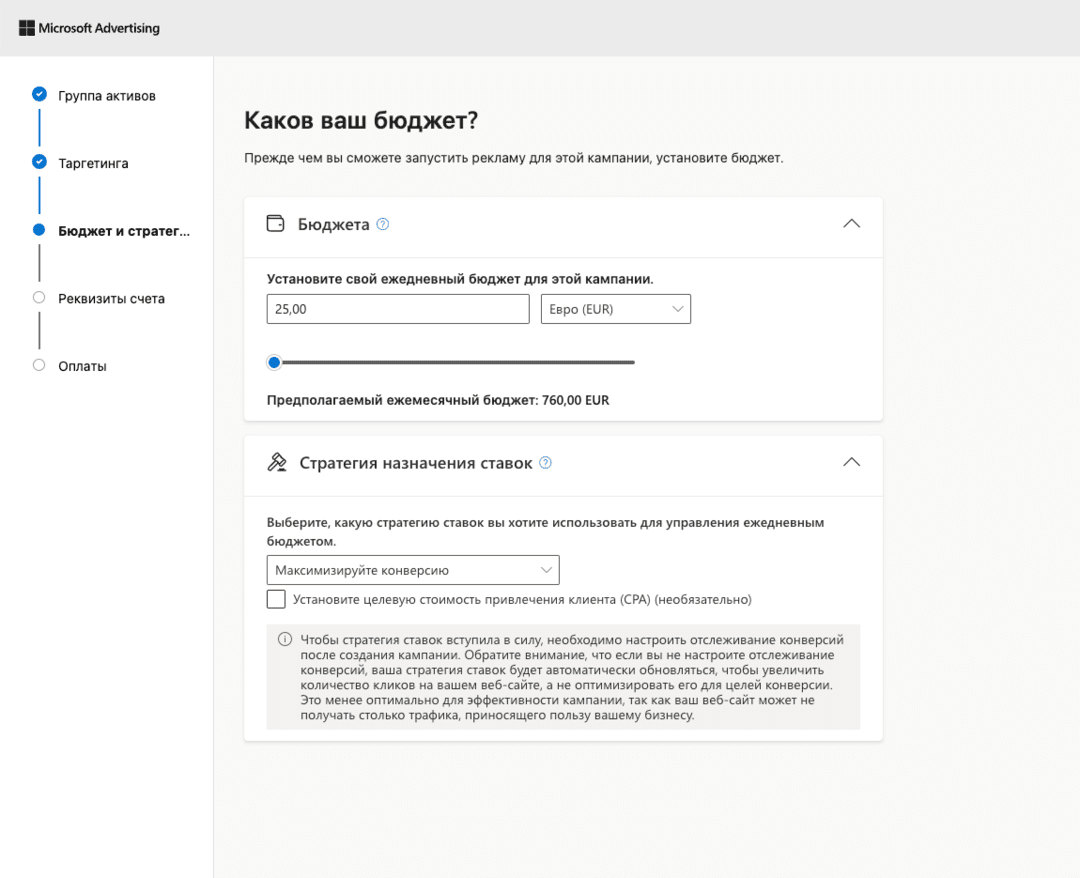The width and height of the screenshot is (1080, 878).
Task: Open help tooltip next to Стратегия назначения ставок
Action: pyautogui.click(x=544, y=462)
